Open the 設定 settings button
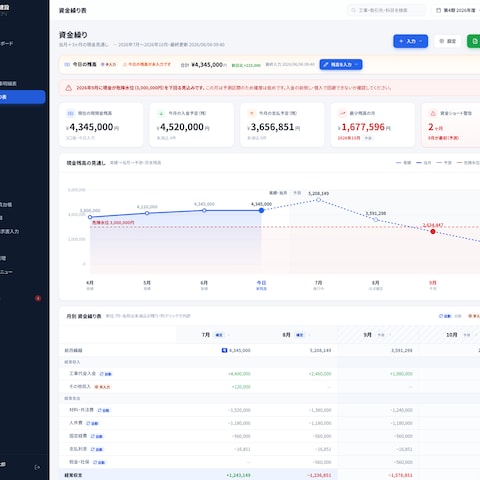Image resolution: width=480 pixels, height=480 pixels. click(447, 41)
